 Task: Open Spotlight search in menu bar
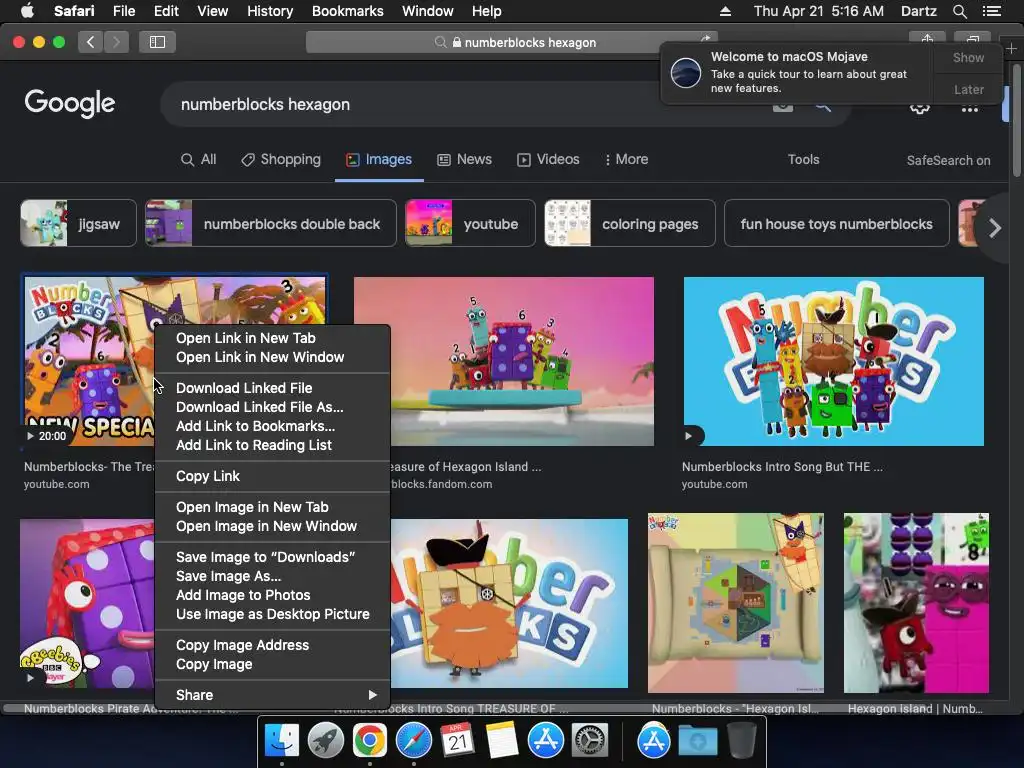pos(959,11)
